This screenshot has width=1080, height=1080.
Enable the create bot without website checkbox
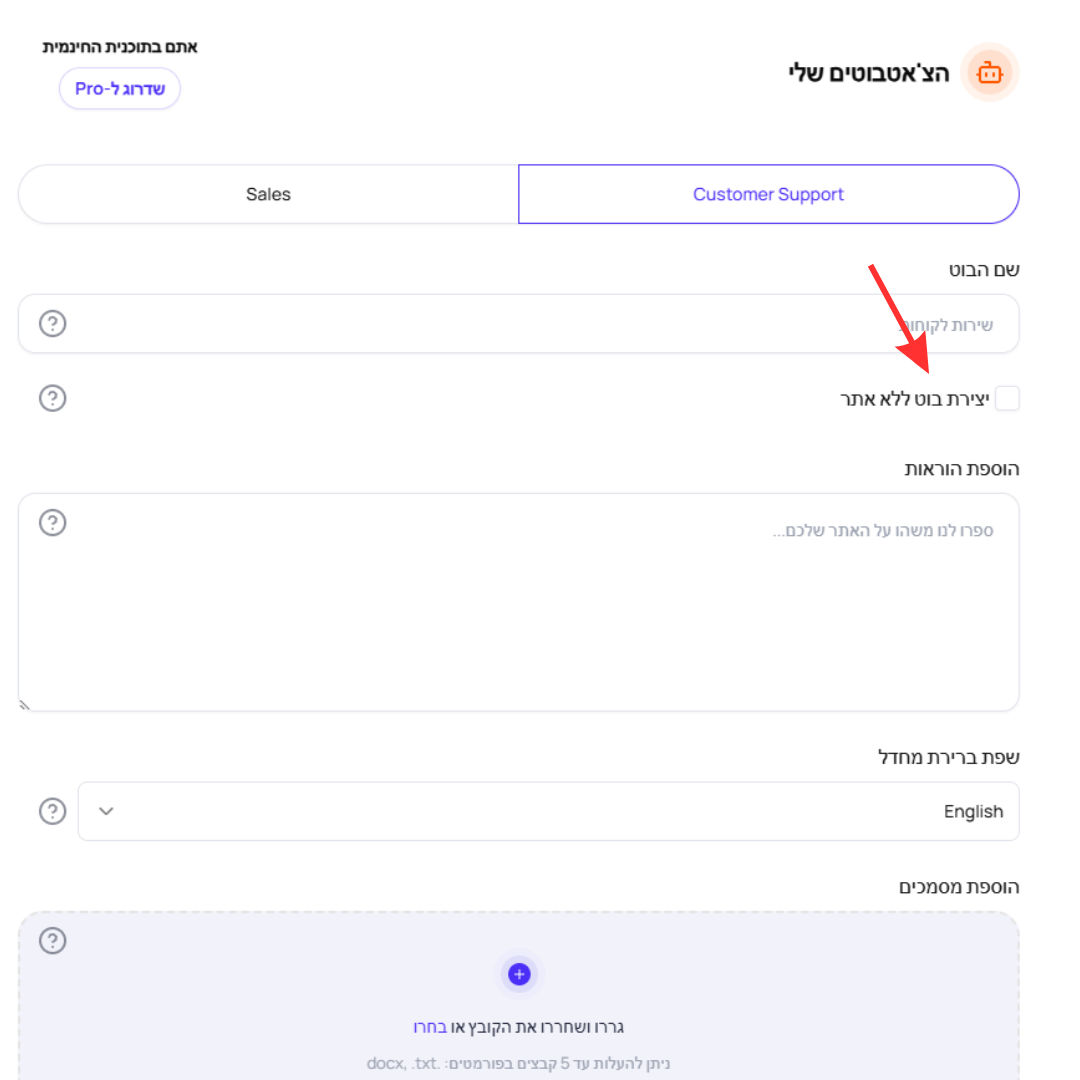1007,398
